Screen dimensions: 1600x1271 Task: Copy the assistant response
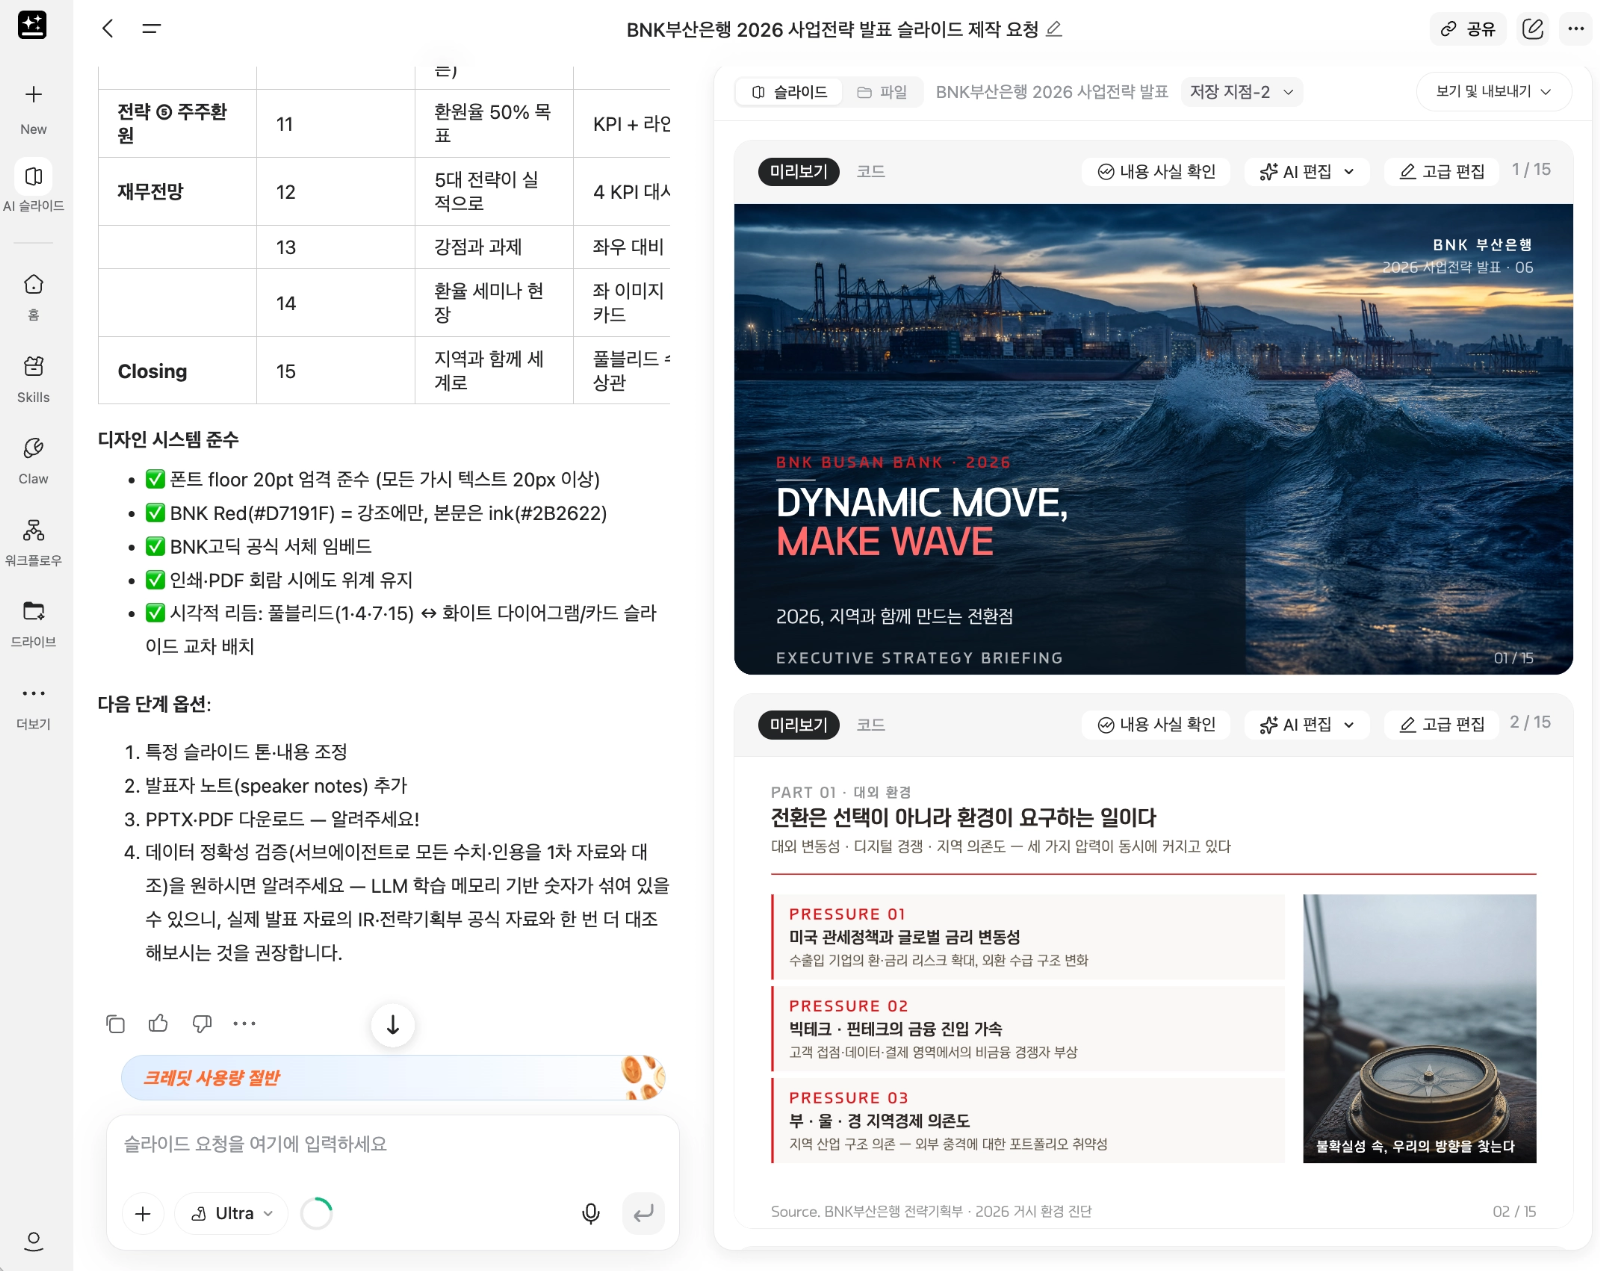point(115,1023)
